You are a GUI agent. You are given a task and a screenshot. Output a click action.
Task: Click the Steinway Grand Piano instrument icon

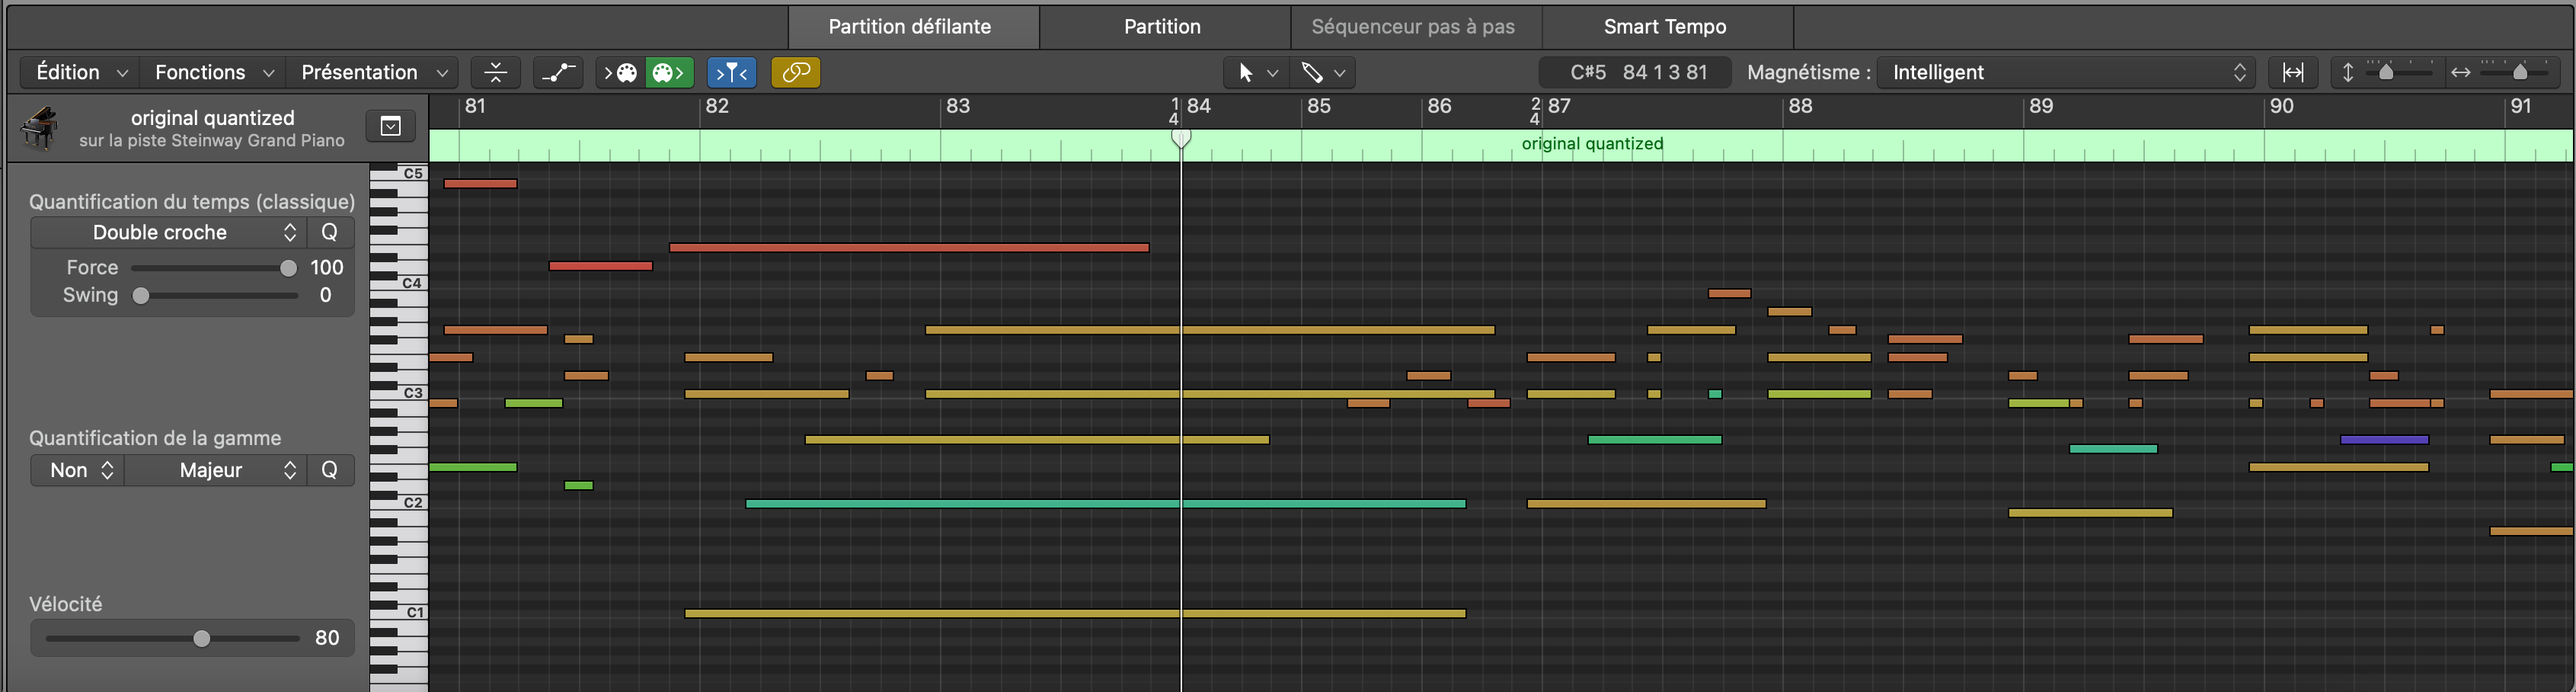click(40, 128)
